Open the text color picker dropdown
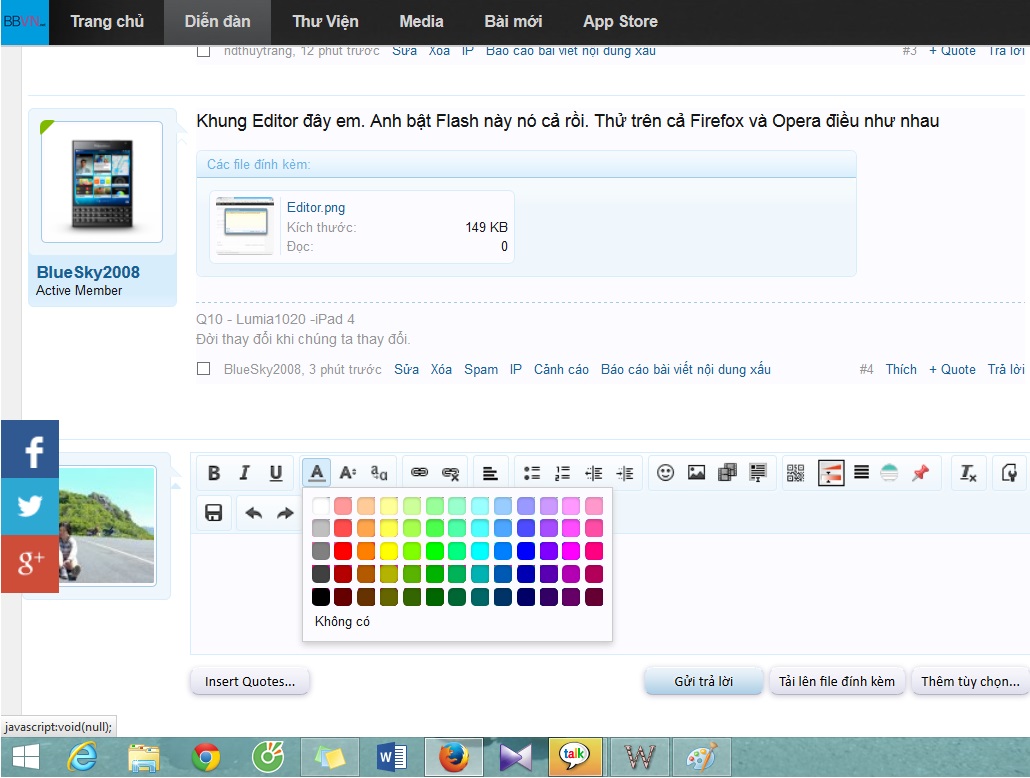 pyautogui.click(x=317, y=473)
